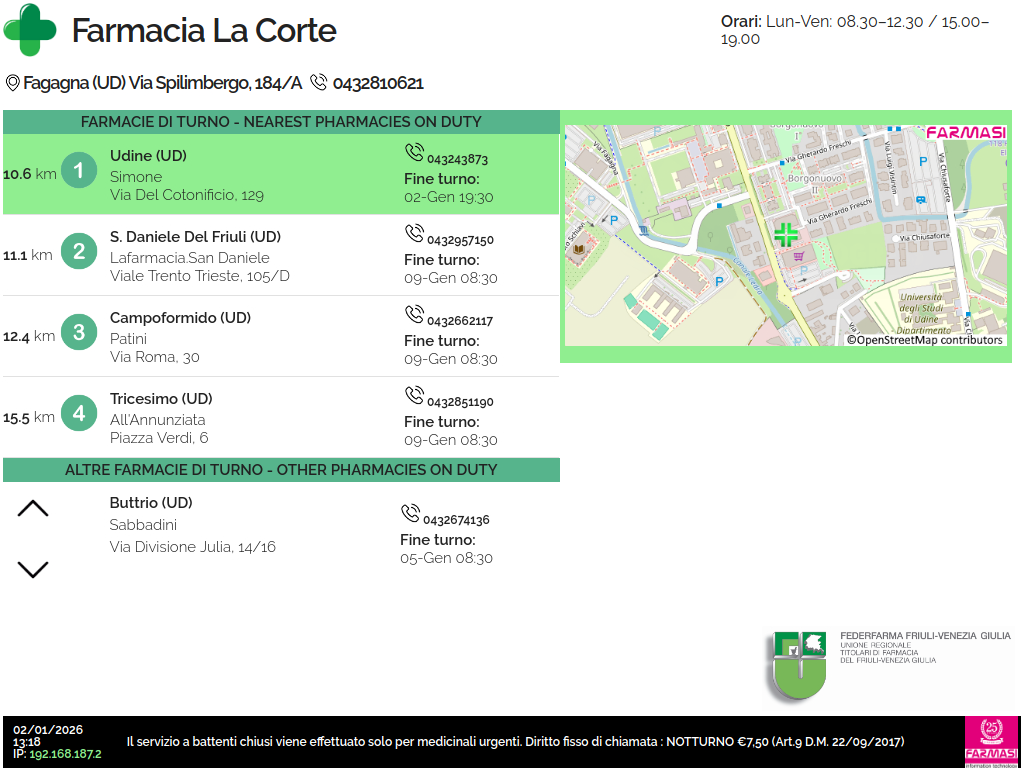This screenshot has width=1024, height=768.
Task: Click the phone icon next to 0432810621
Action: point(319,83)
